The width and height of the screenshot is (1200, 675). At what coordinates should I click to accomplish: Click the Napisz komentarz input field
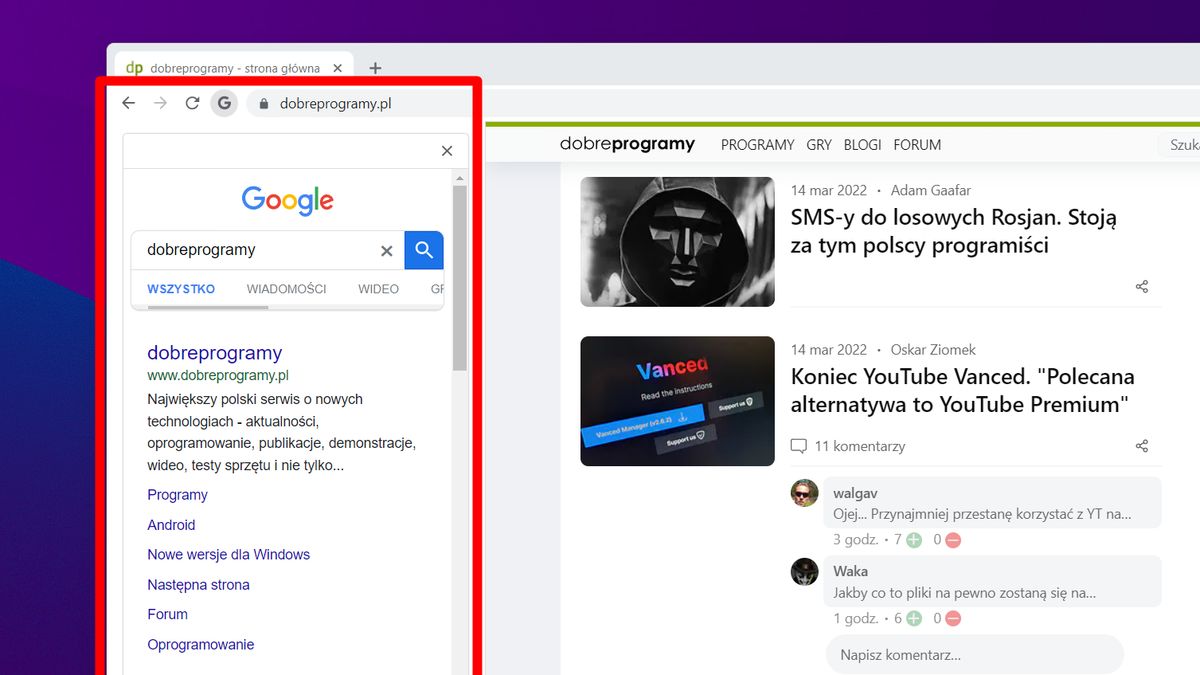tap(975, 654)
